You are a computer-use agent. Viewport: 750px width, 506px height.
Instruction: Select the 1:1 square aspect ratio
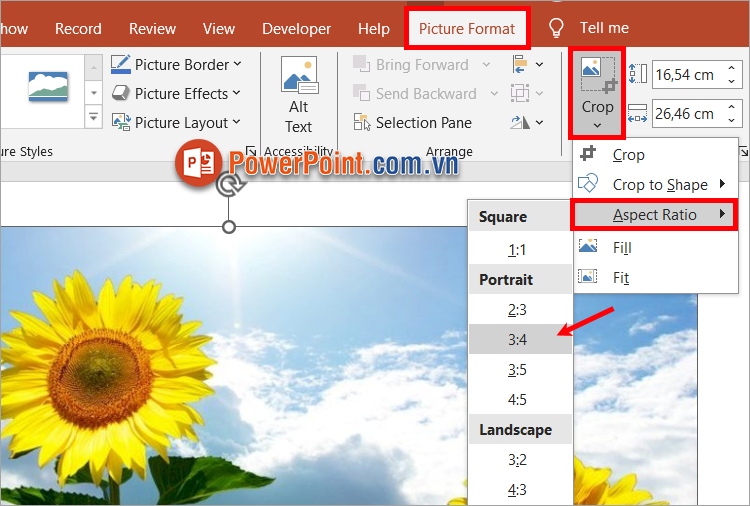click(x=520, y=250)
